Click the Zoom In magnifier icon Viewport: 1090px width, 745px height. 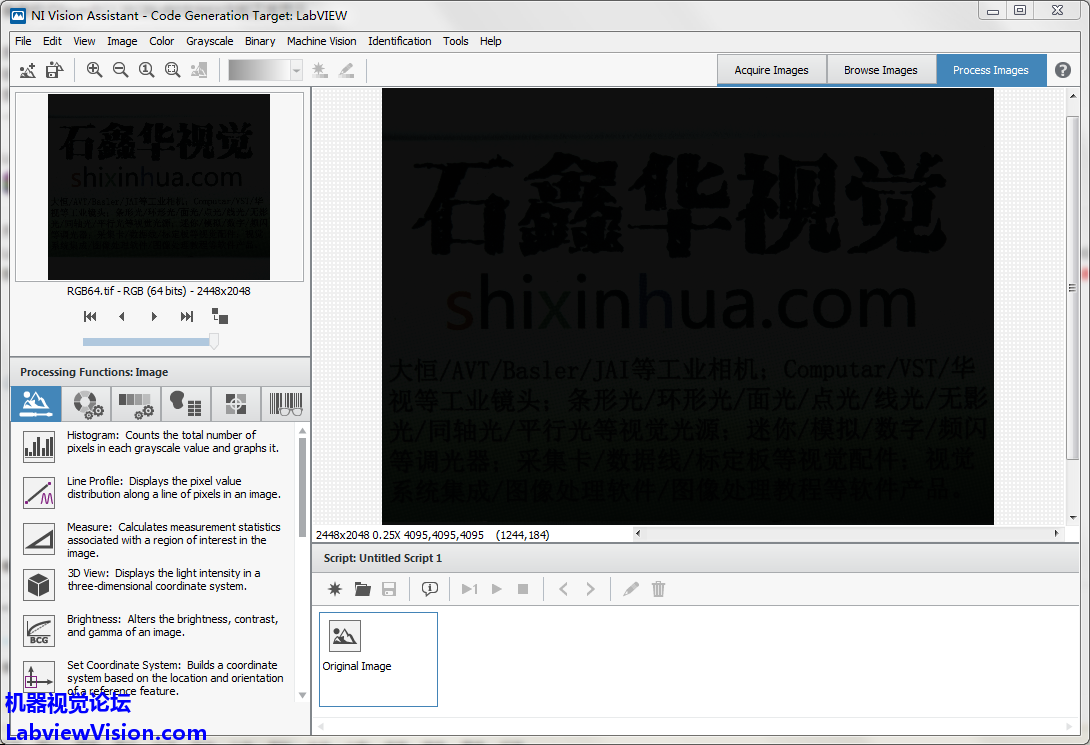(94, 70)
